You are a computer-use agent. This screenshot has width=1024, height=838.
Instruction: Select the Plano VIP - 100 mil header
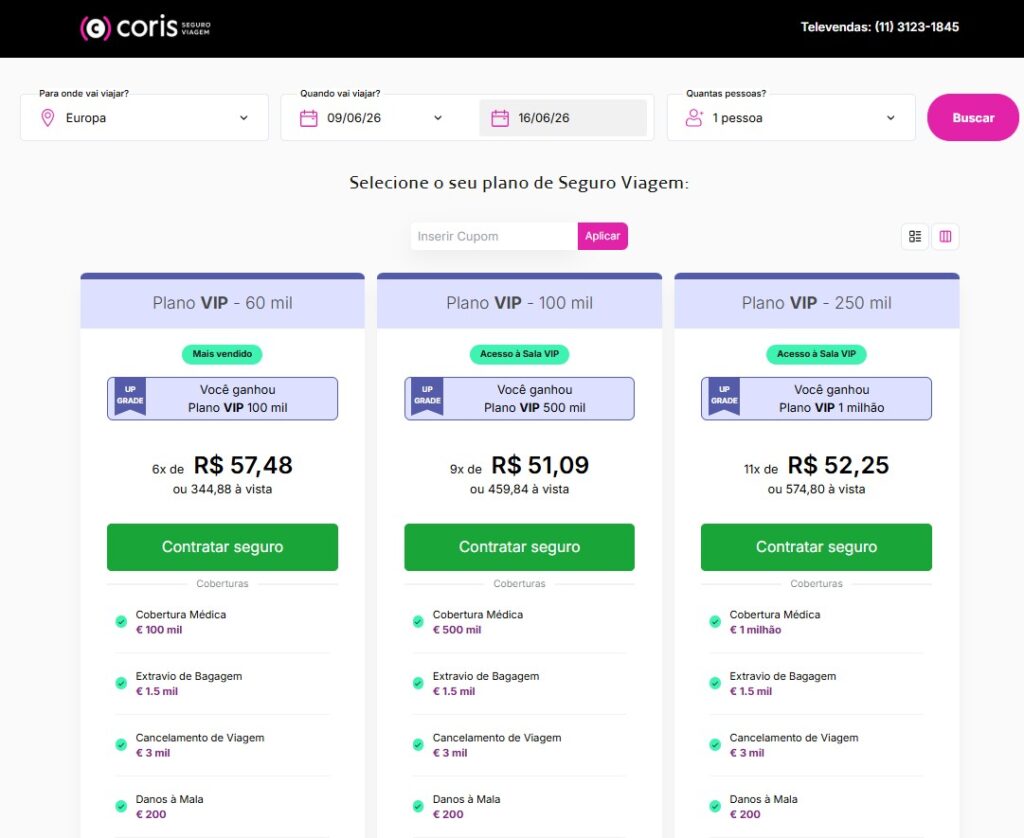click(519, 303)
